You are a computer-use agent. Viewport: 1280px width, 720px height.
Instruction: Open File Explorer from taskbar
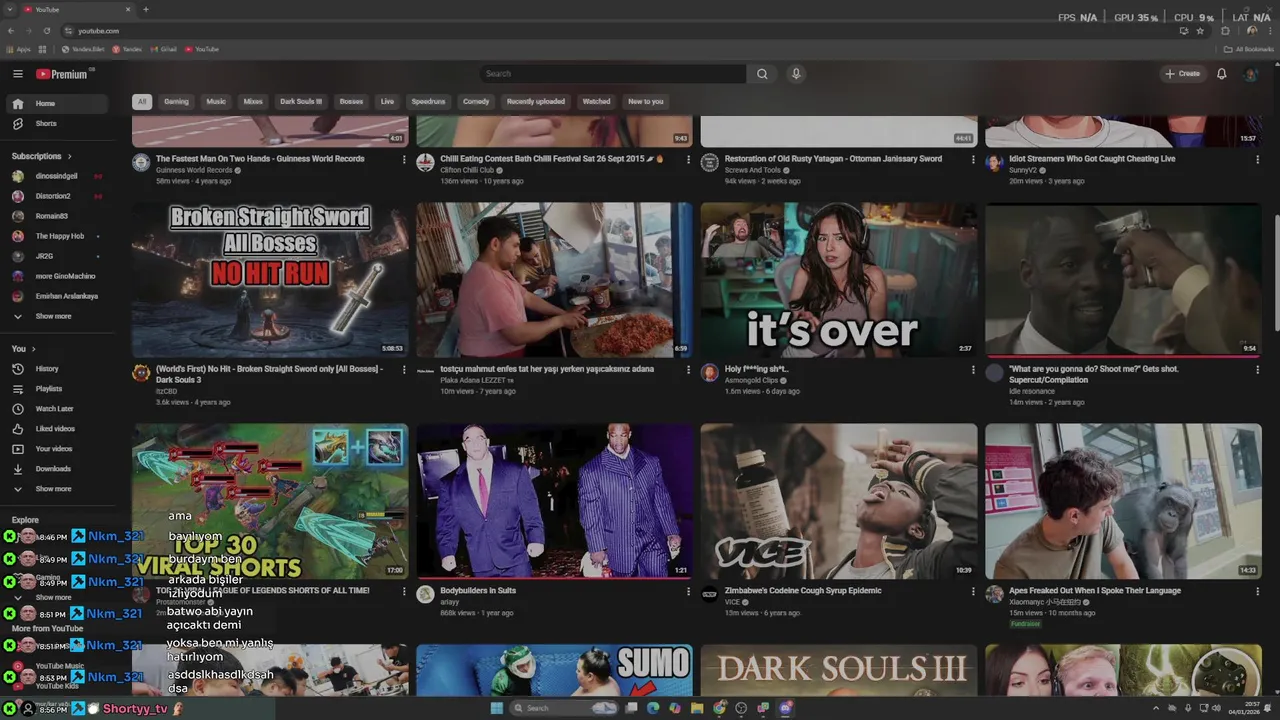coord(697,708)
